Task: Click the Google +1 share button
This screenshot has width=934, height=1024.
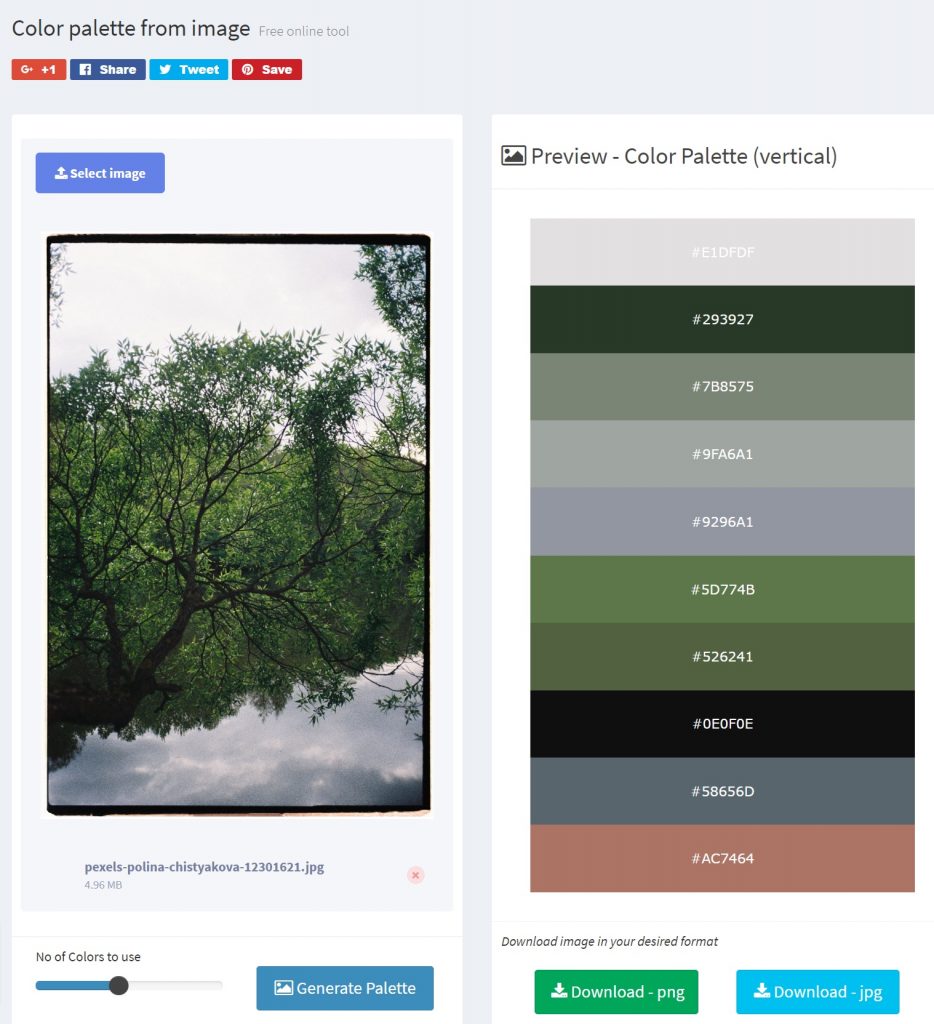Action: 39,69
